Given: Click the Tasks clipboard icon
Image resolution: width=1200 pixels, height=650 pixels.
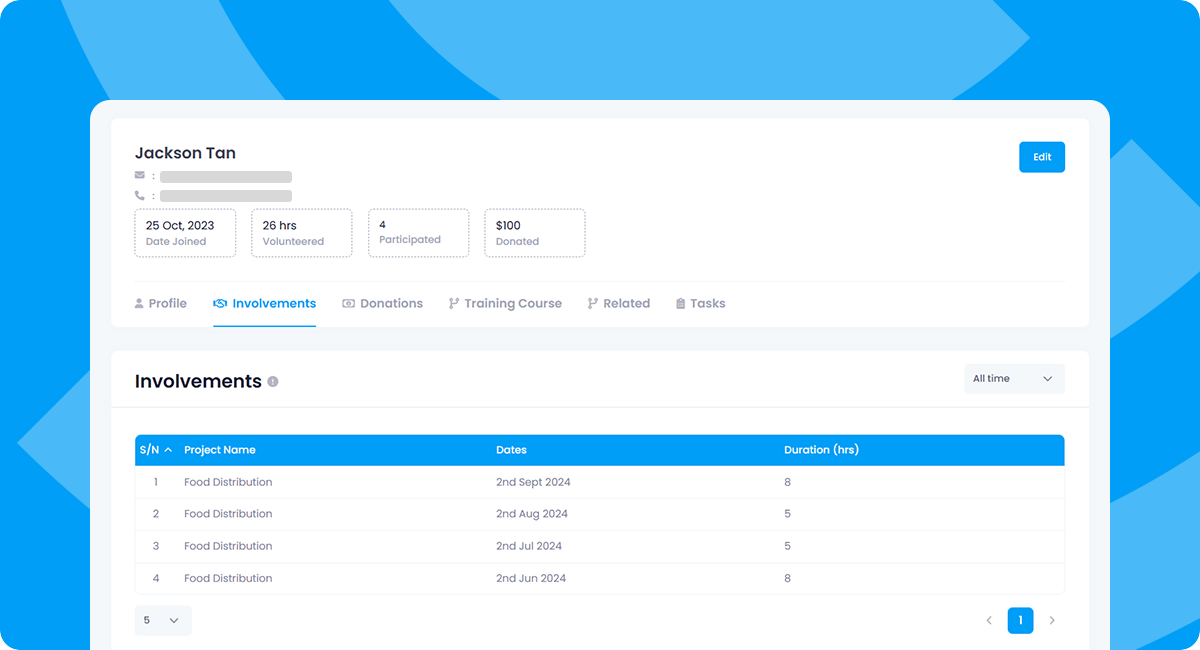Looking at the screenshot, I should (683, 303).
